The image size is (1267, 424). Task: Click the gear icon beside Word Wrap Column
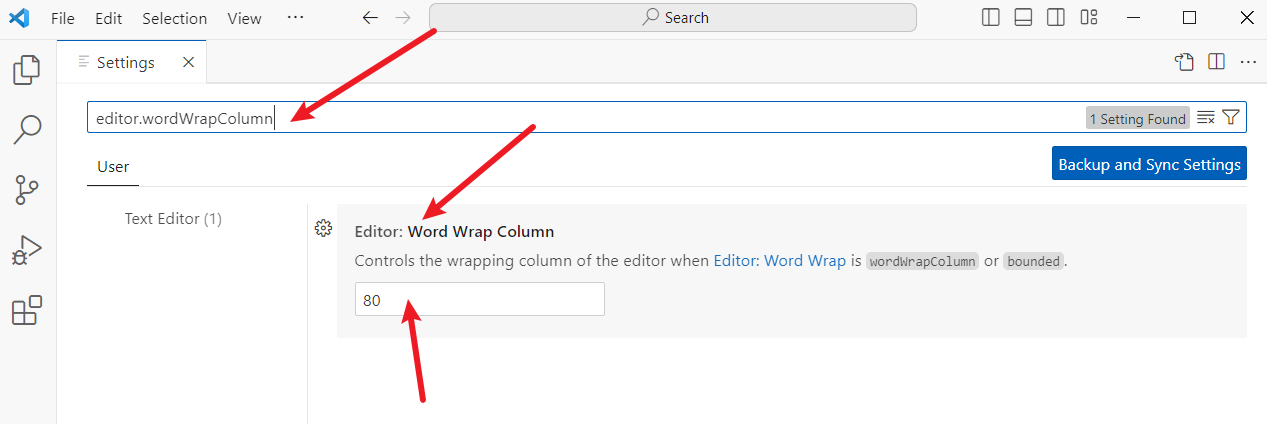coord(323,228)
